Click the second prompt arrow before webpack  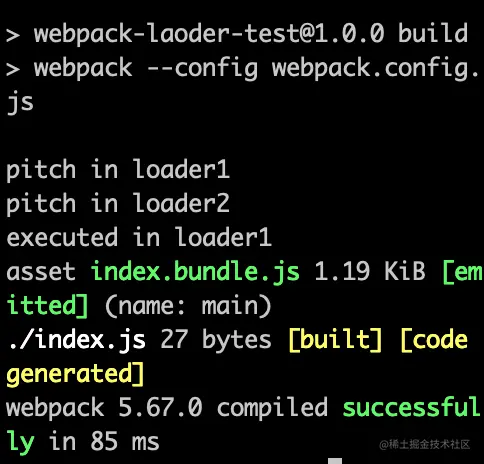[13, 69]
